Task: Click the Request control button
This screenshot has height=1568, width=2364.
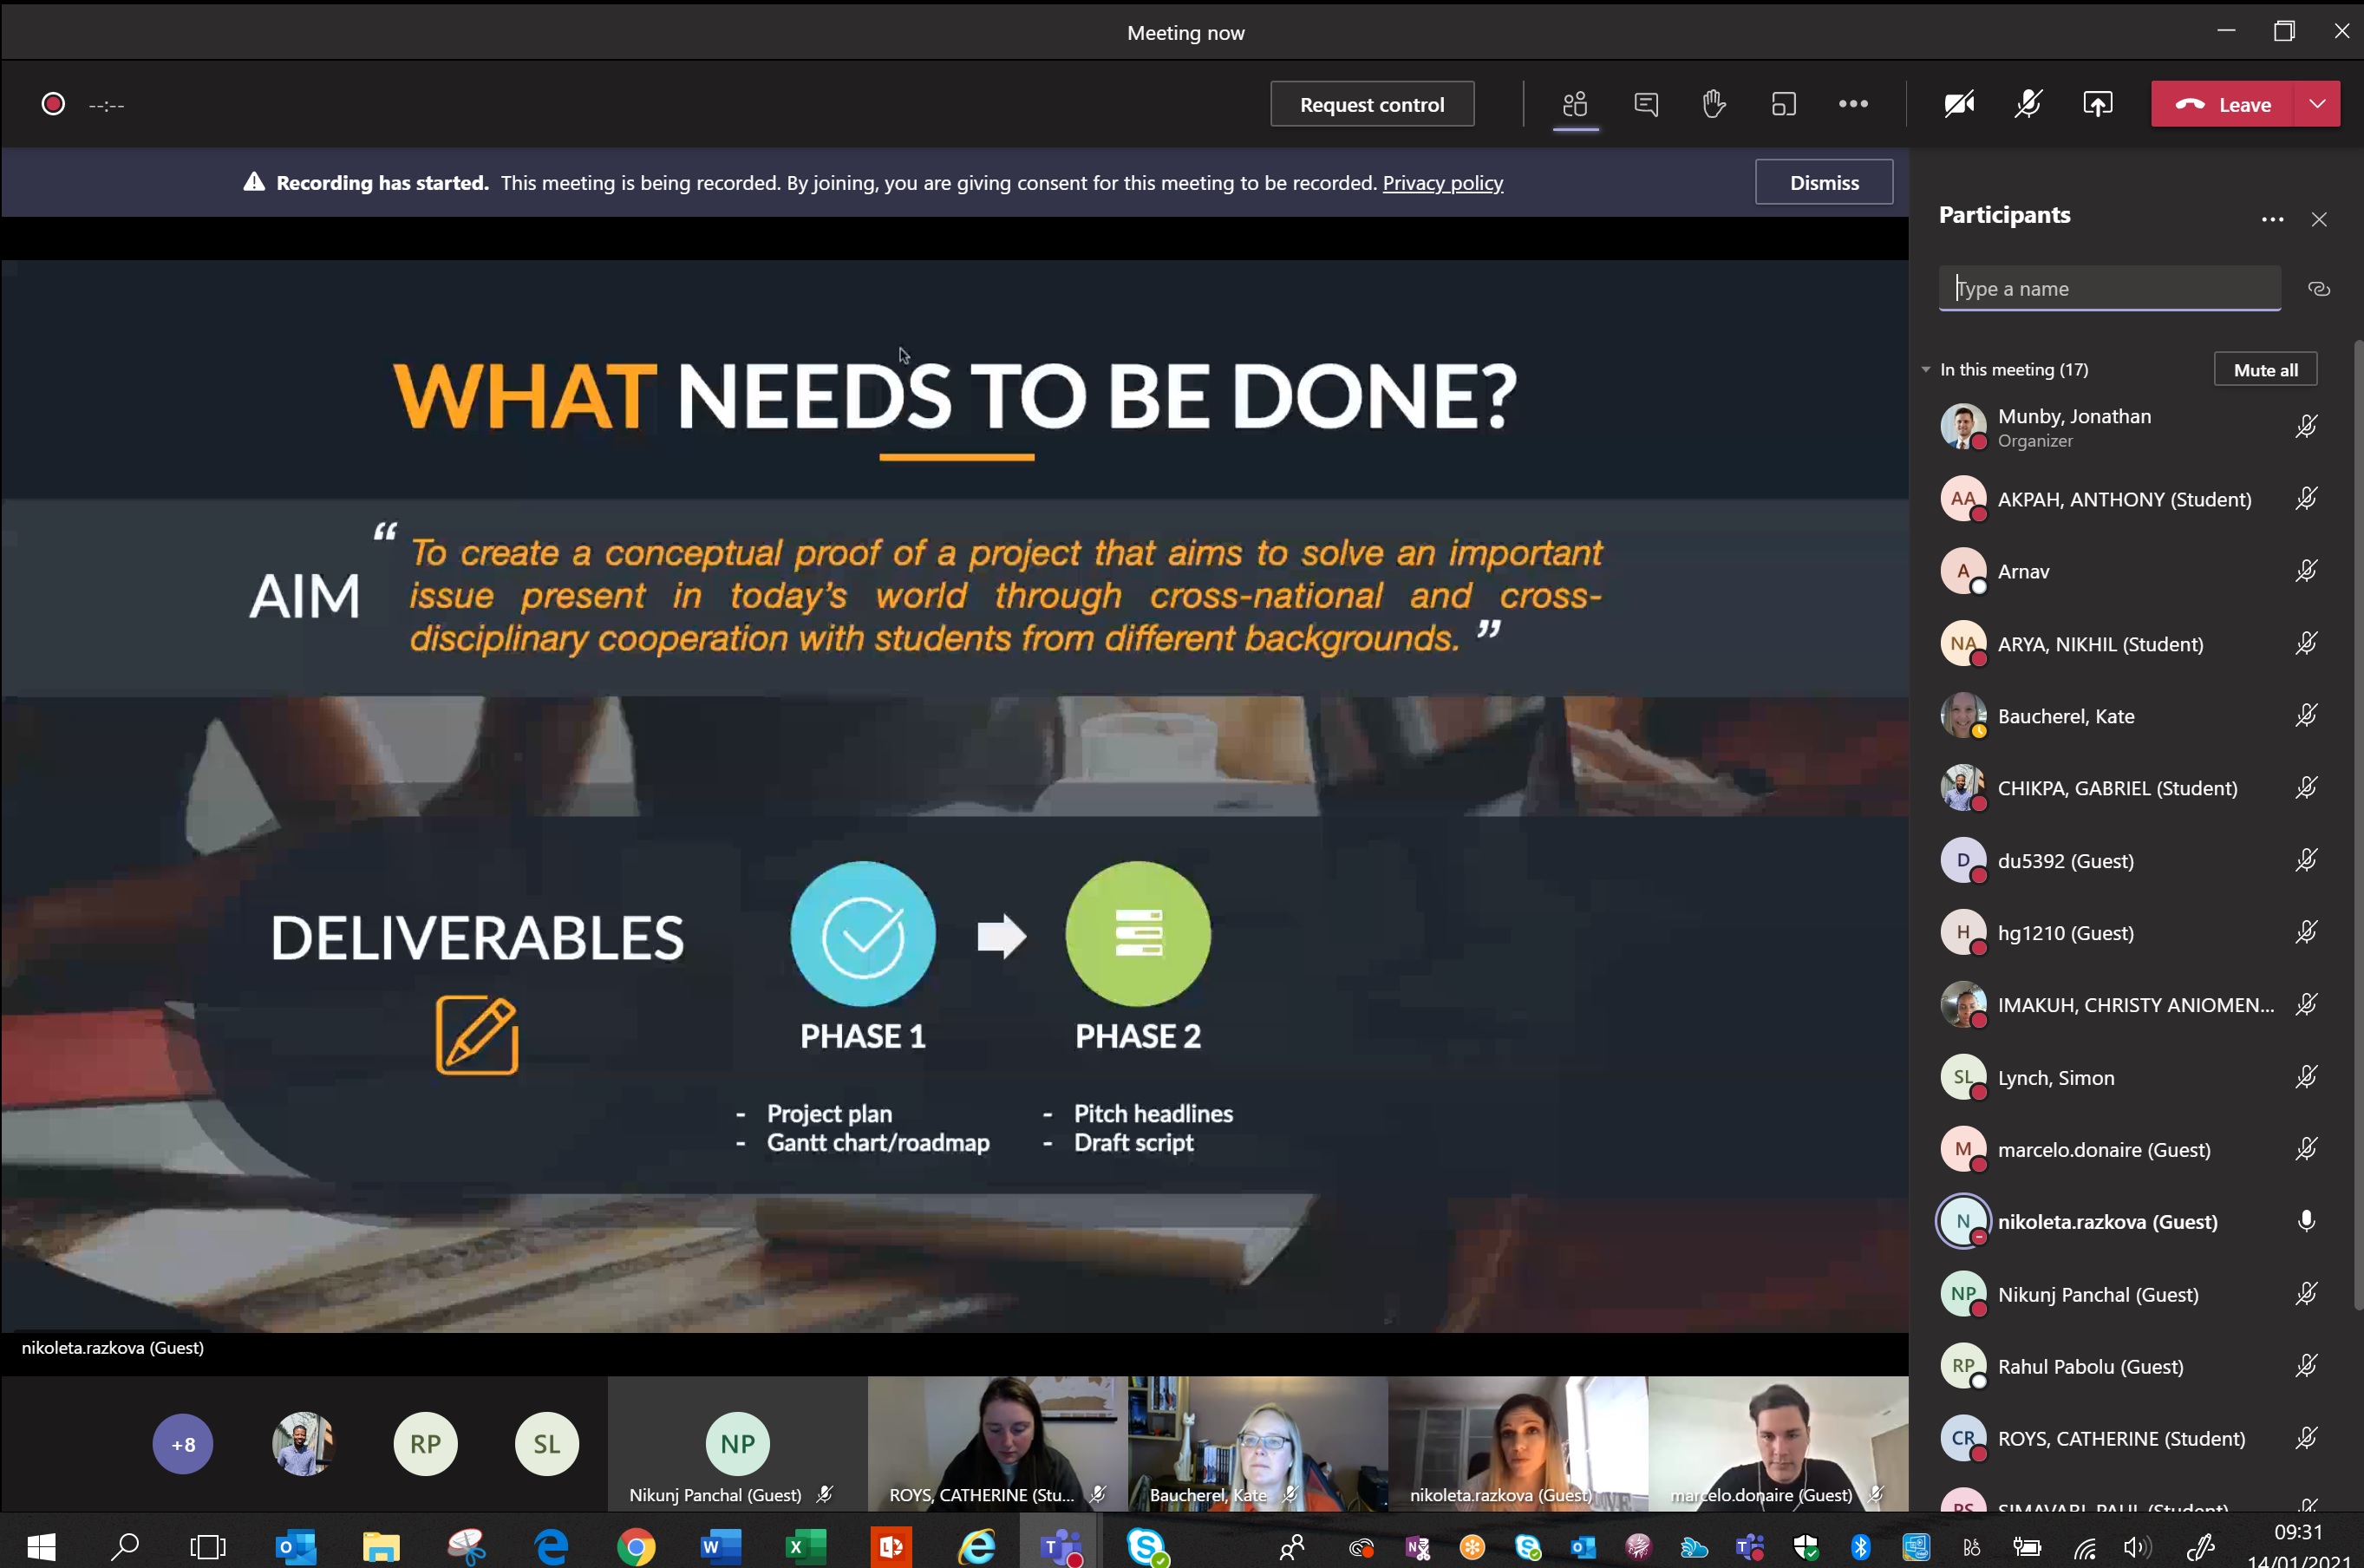Action: pos(1372,104)
